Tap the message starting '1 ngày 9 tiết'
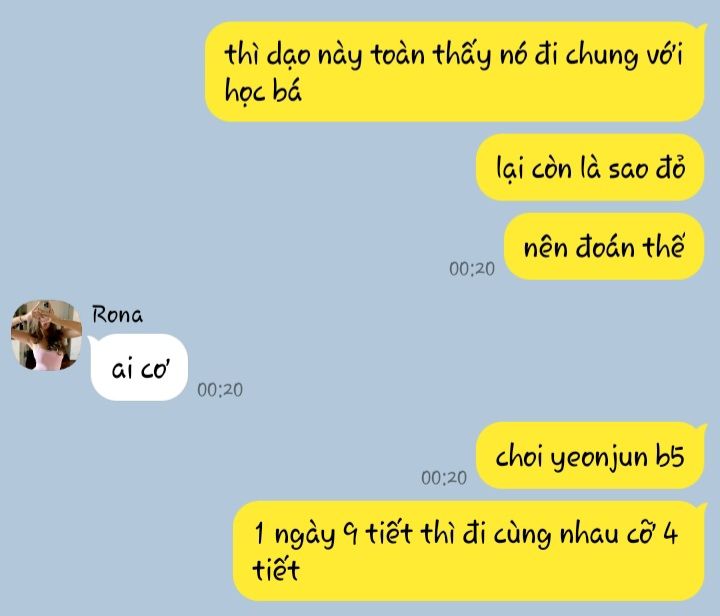This screenshot has height=616, width=720. click(x=469, y=551)
